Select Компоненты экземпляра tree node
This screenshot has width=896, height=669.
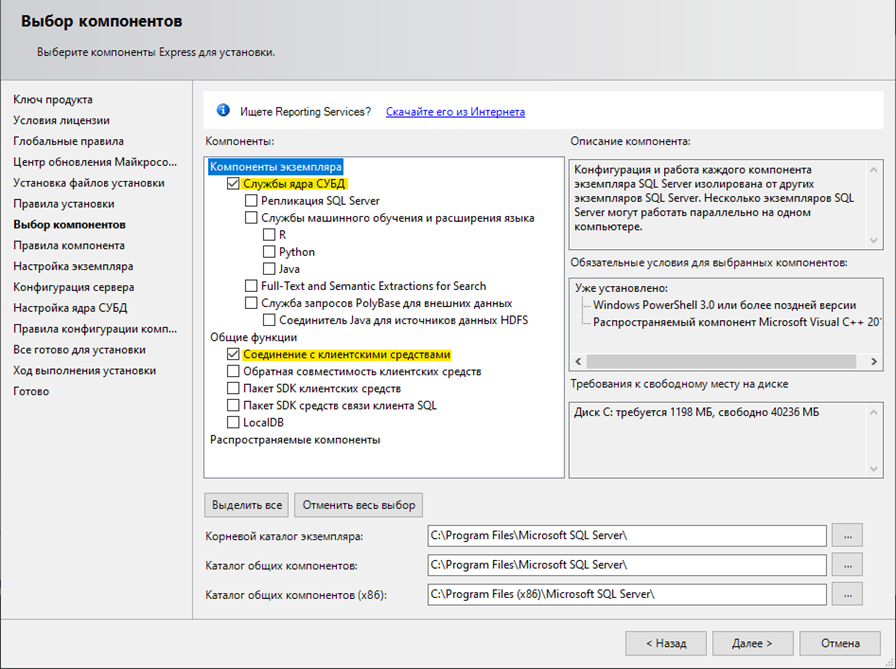275,167
